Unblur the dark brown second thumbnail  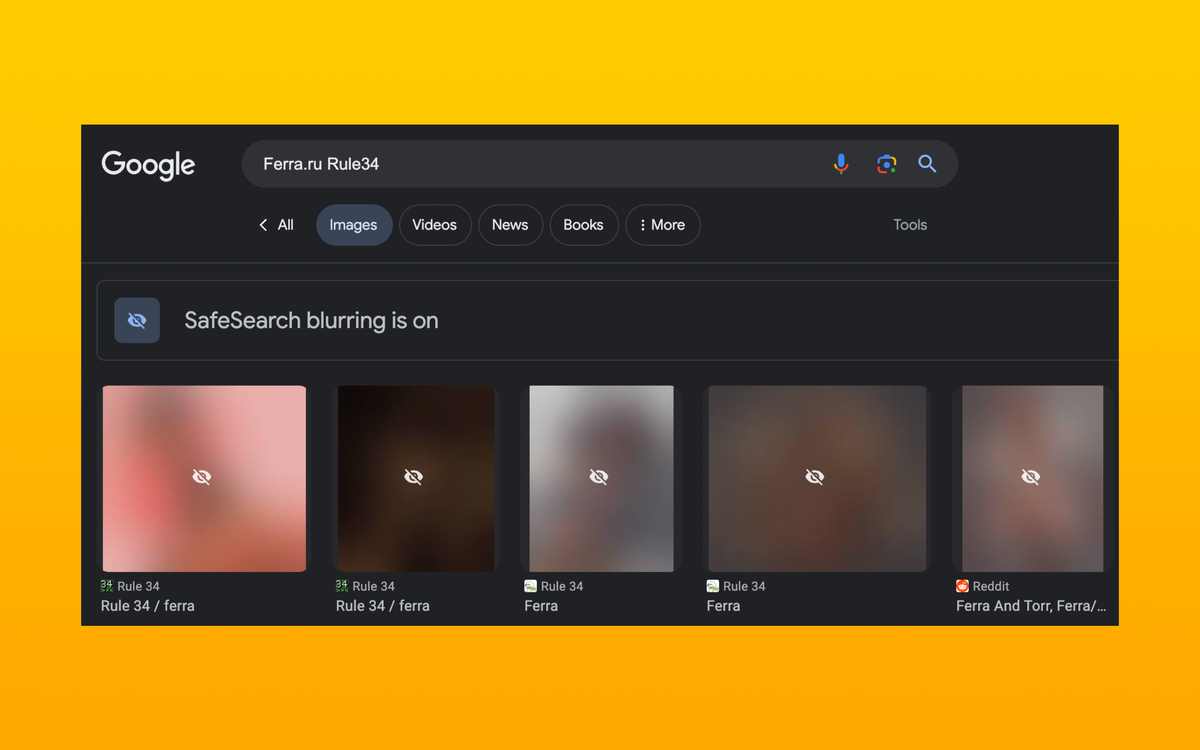[416, 478]
